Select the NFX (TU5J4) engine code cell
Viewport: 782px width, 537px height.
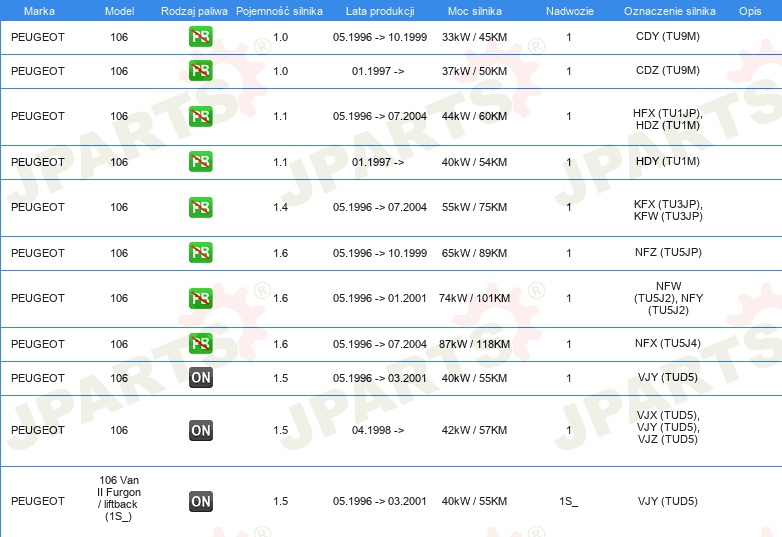(668, 343)
